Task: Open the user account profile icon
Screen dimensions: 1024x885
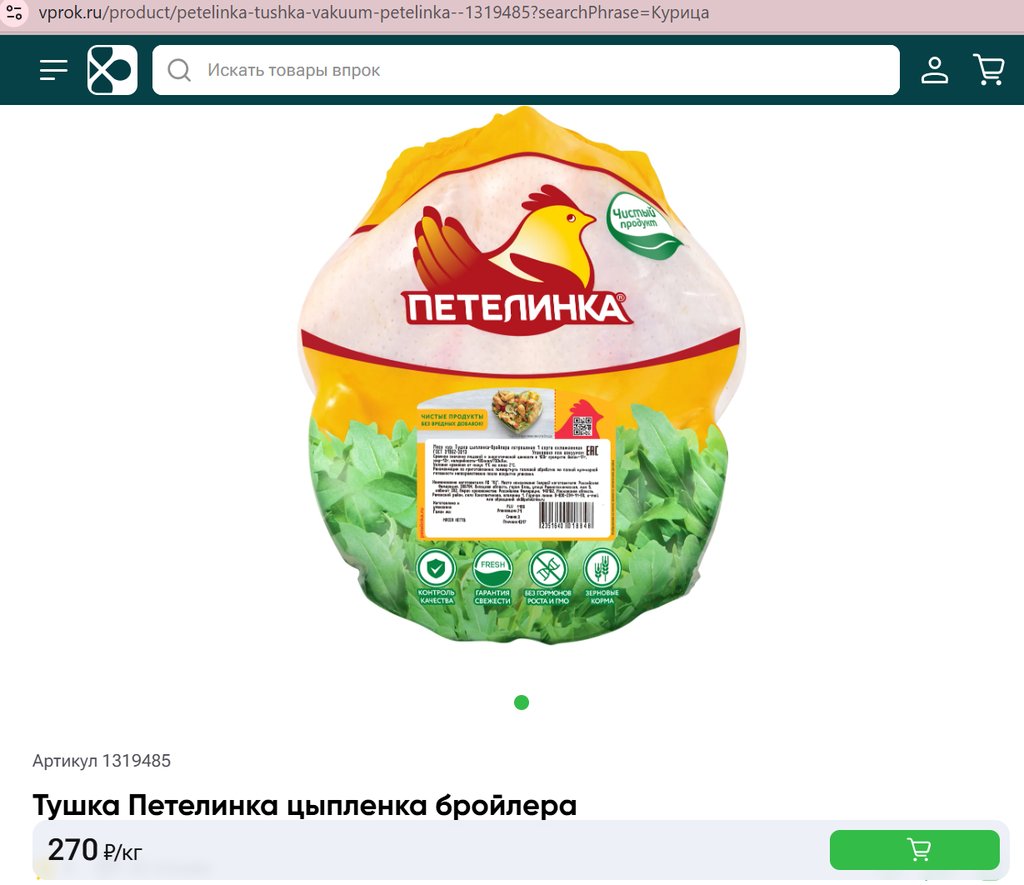Action: [935, 70]
